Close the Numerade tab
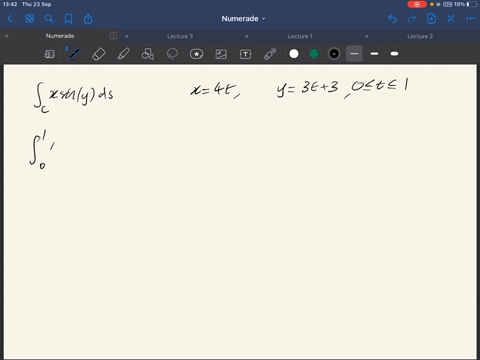Screen dimensions: 480x360 [7, 36]
